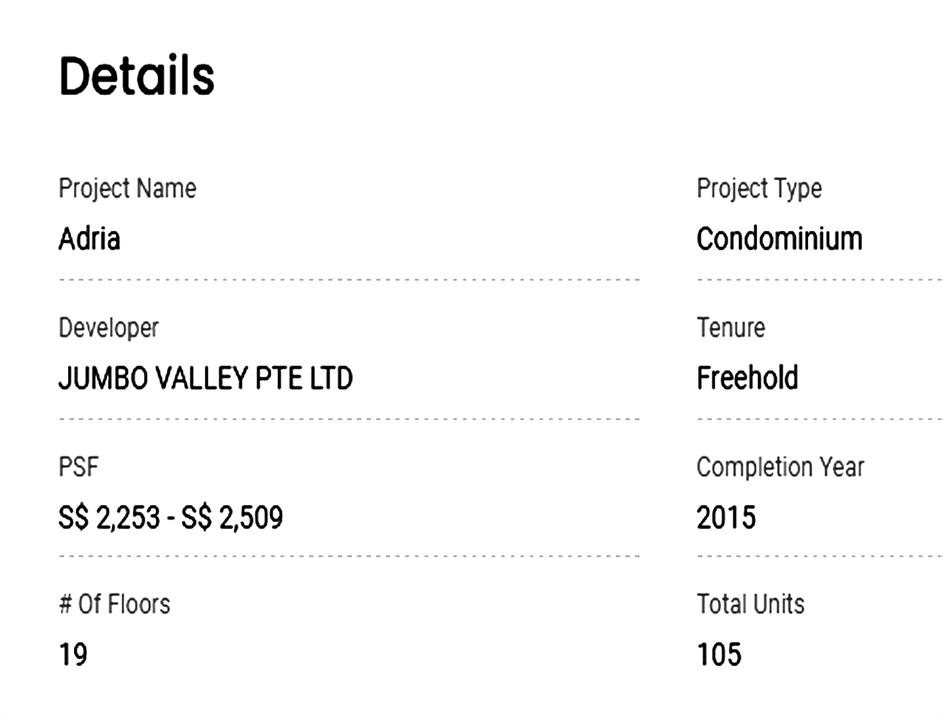
Task: Open the JUMBO VALLEY PTE LTD developer
Action: (x=205, y=378)
